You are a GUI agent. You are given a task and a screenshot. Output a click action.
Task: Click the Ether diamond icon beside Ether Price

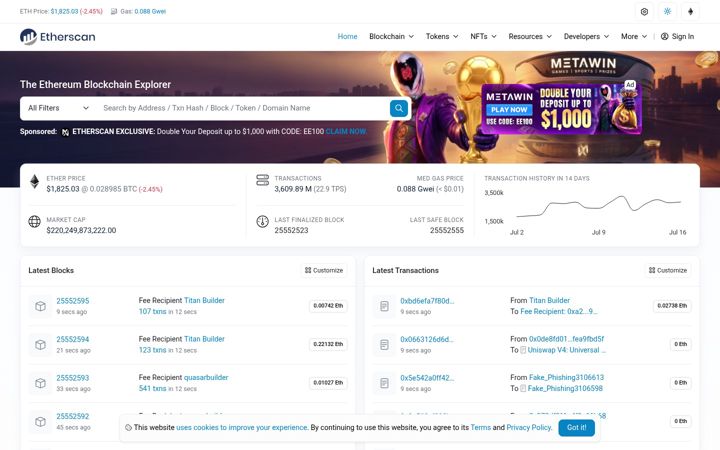pos(34,182)
